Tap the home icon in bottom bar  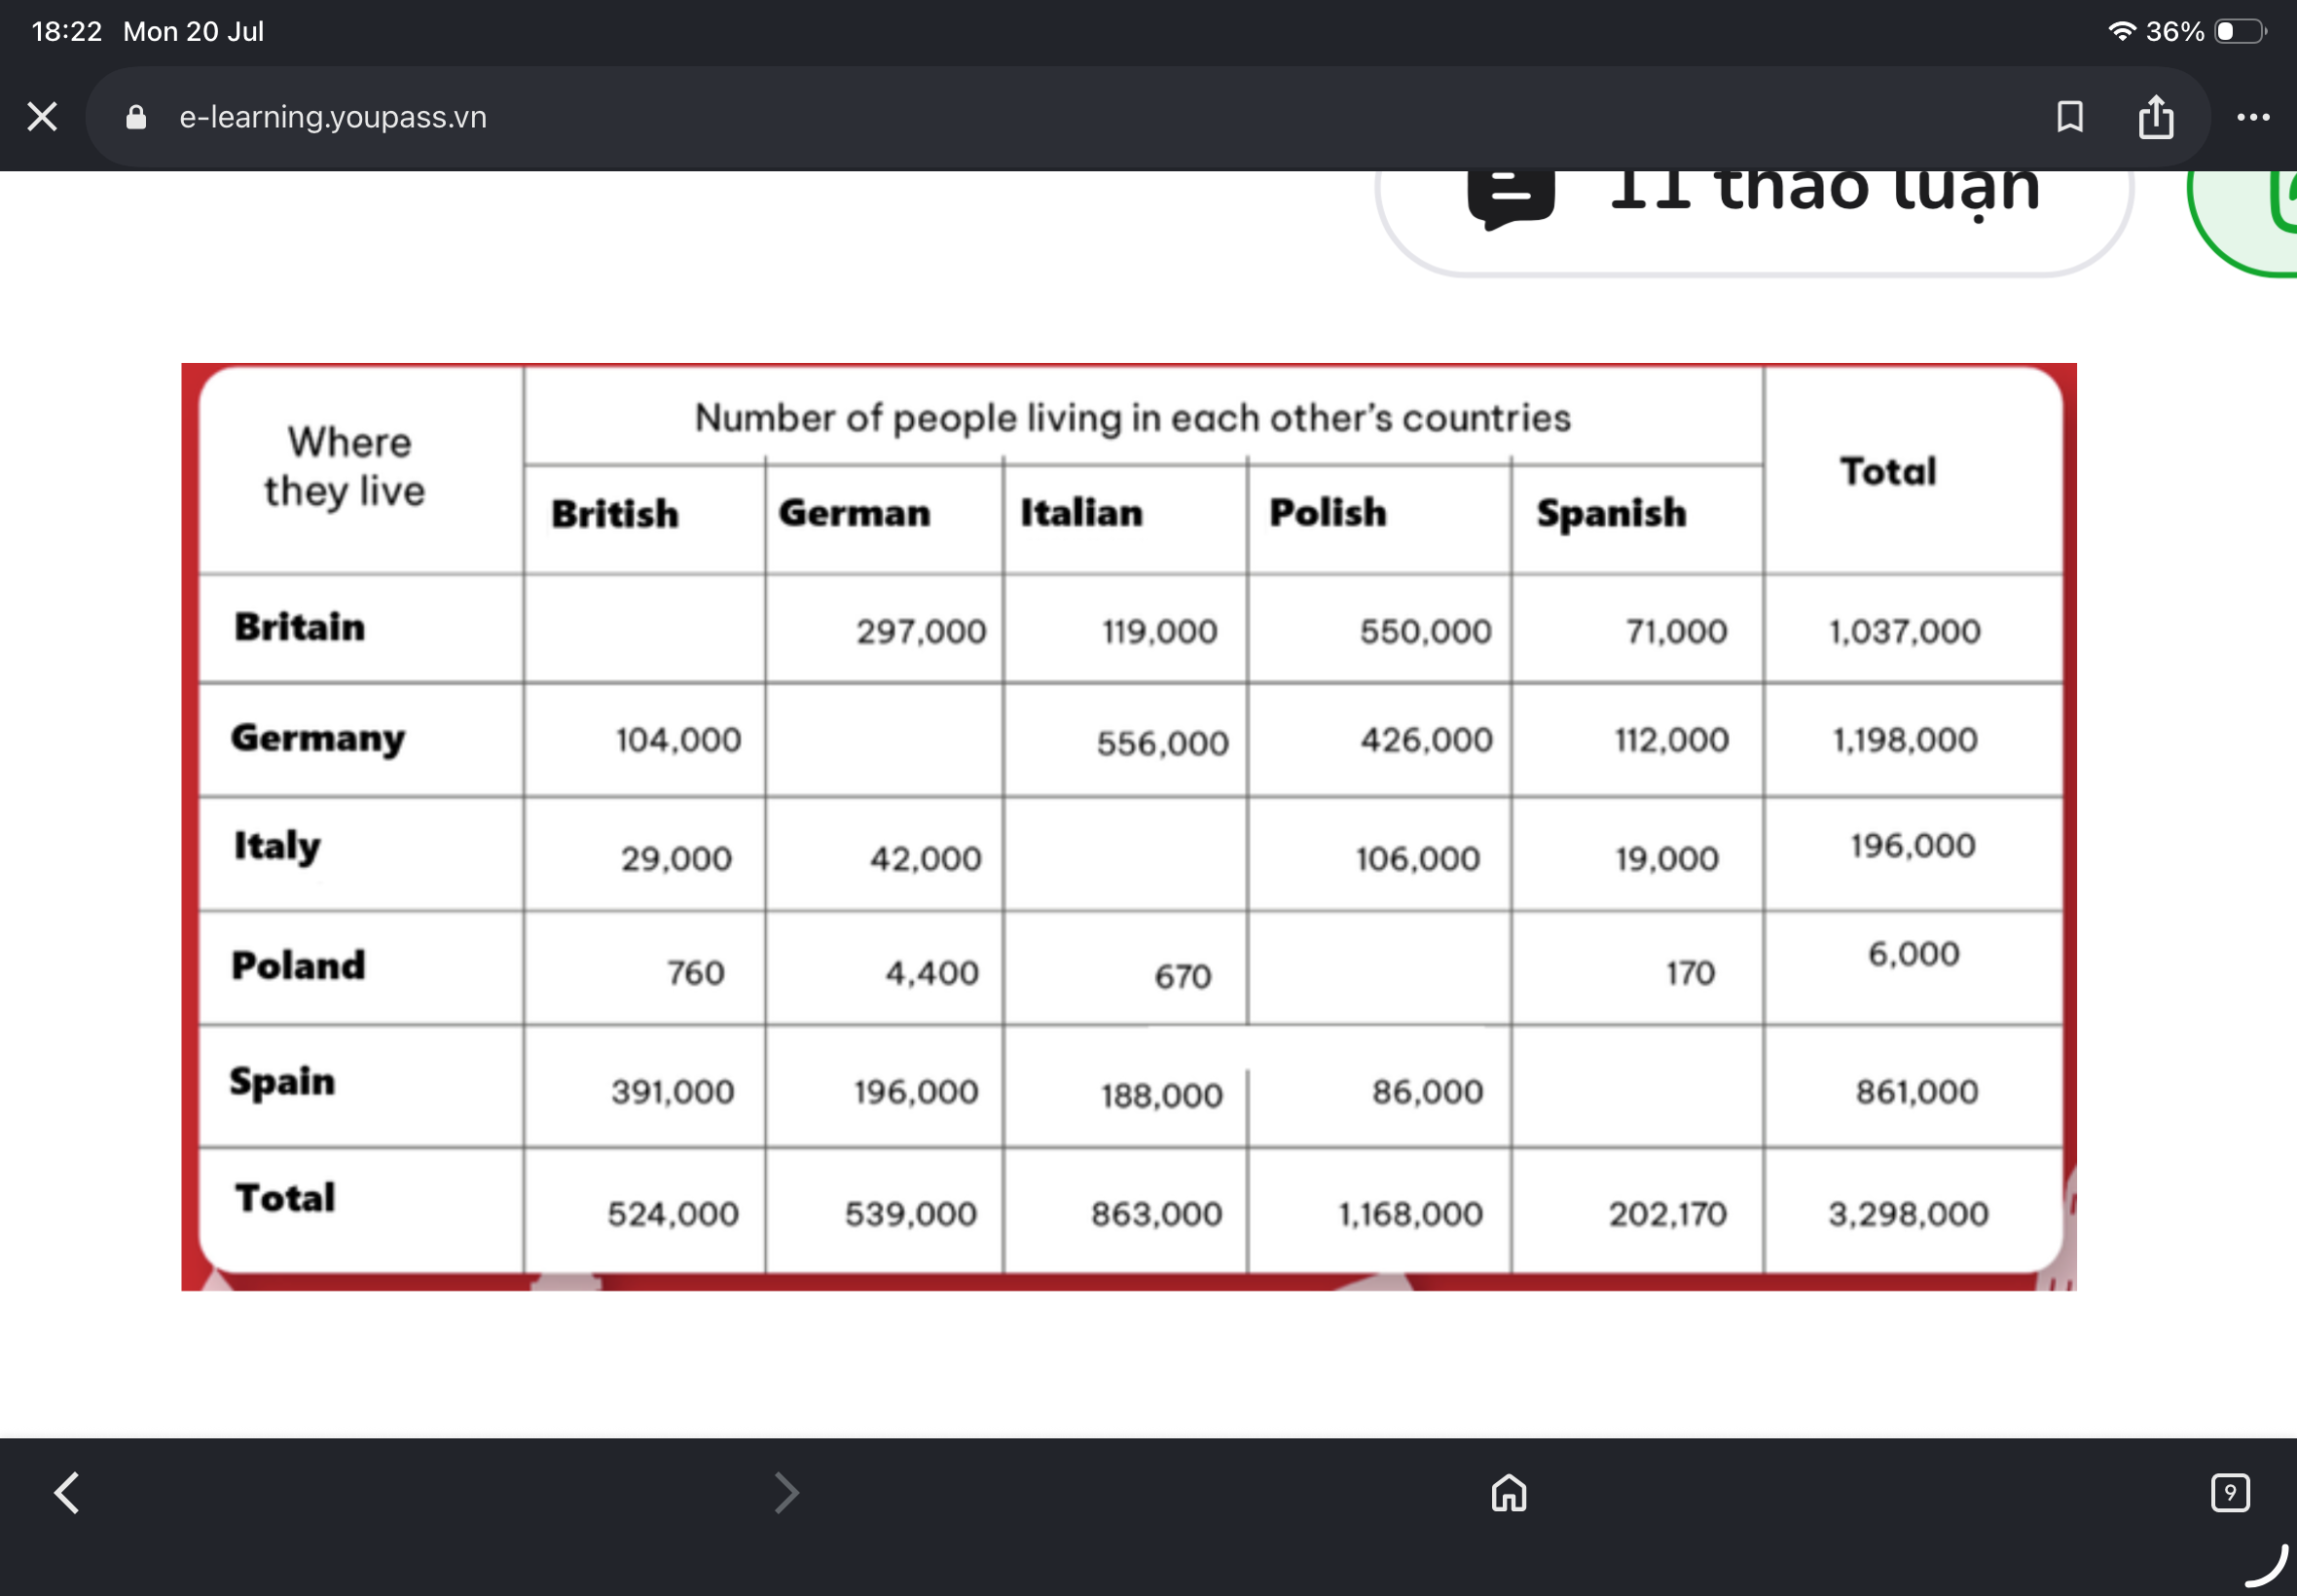[x=1508, y=1492]
